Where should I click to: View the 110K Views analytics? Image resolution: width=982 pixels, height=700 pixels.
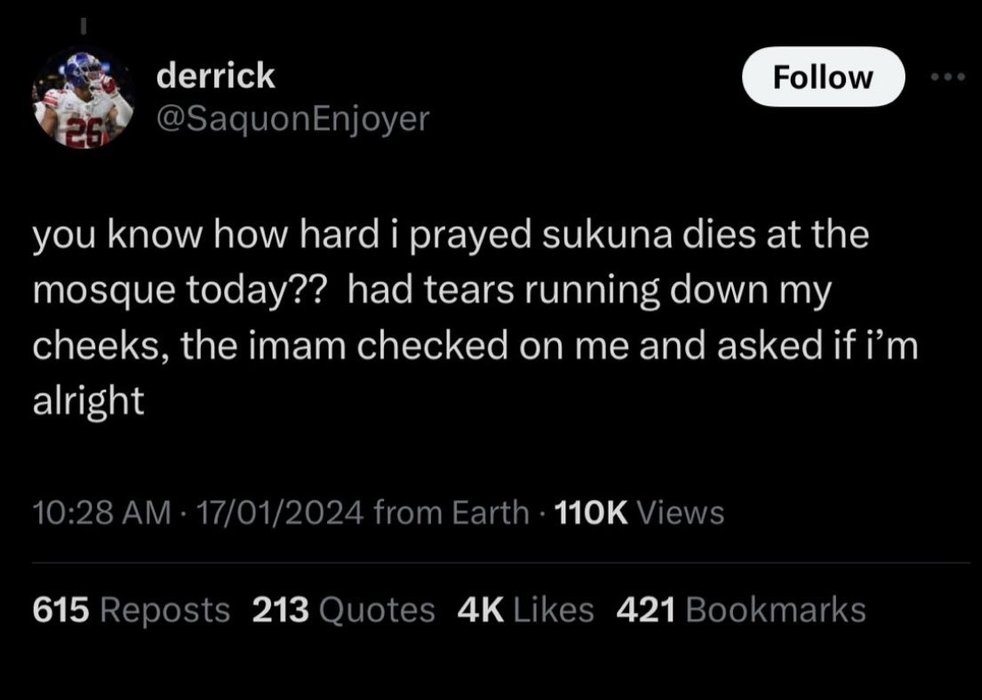(637, 513)
